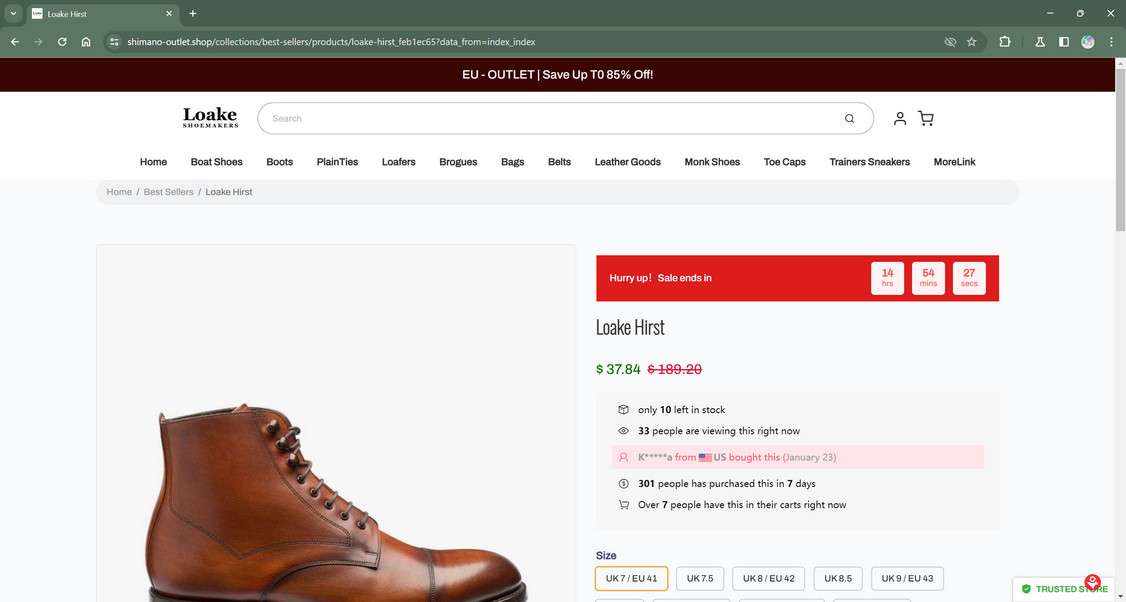Open the Boat Shoes category
The height and width of the screenshot is (602, 1126).
tap(216, 162)
